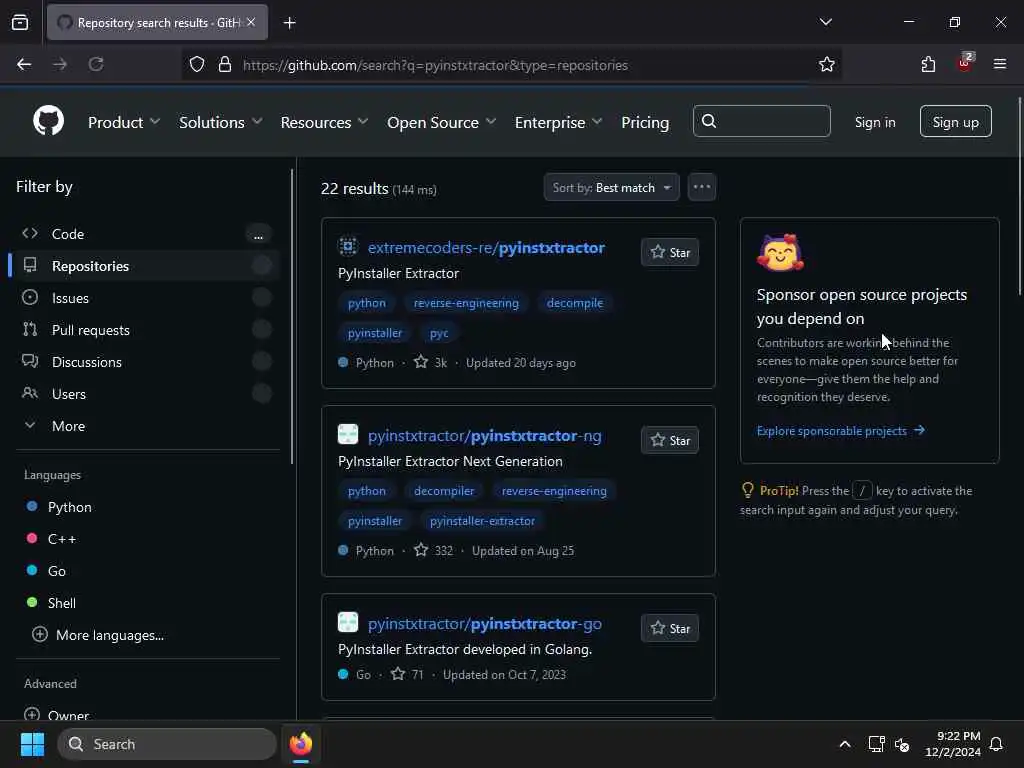1024x768 pixels.
Task: Close the Repository search results tab
Action: (x=251, y=22)
